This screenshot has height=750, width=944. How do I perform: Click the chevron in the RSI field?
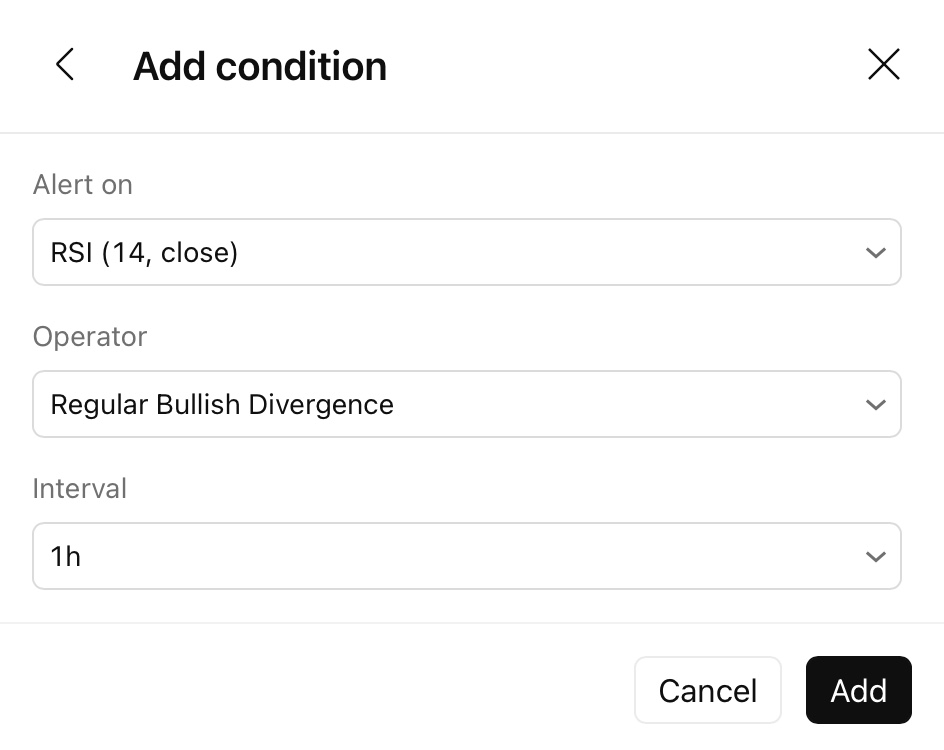(875, 253)
